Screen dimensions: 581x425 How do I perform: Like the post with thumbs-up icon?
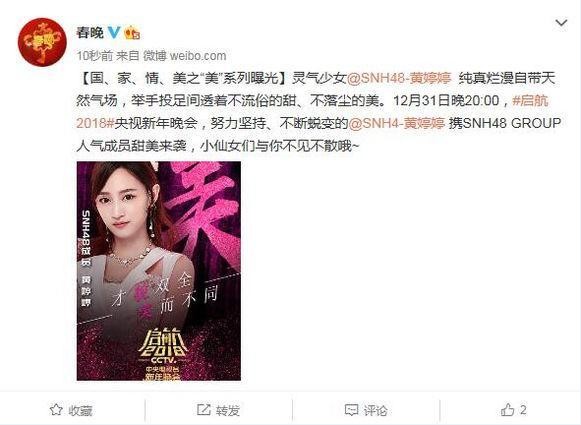[x=507, y=409]
